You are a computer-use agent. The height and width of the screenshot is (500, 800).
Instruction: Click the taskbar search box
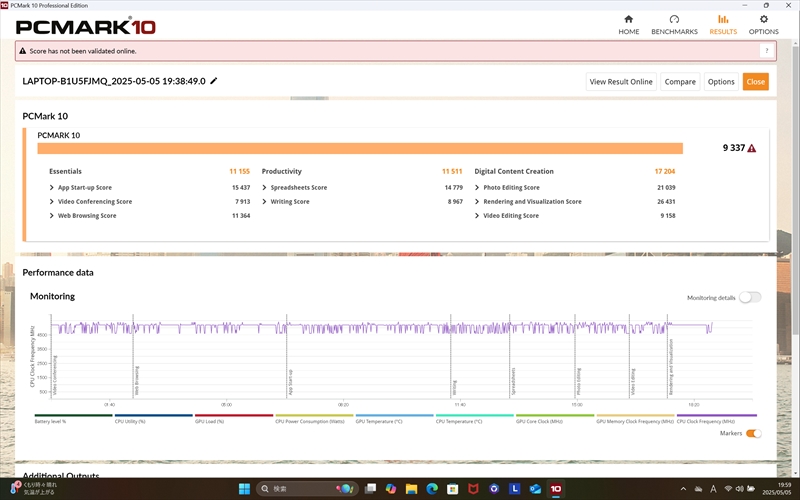pos(307,489)
